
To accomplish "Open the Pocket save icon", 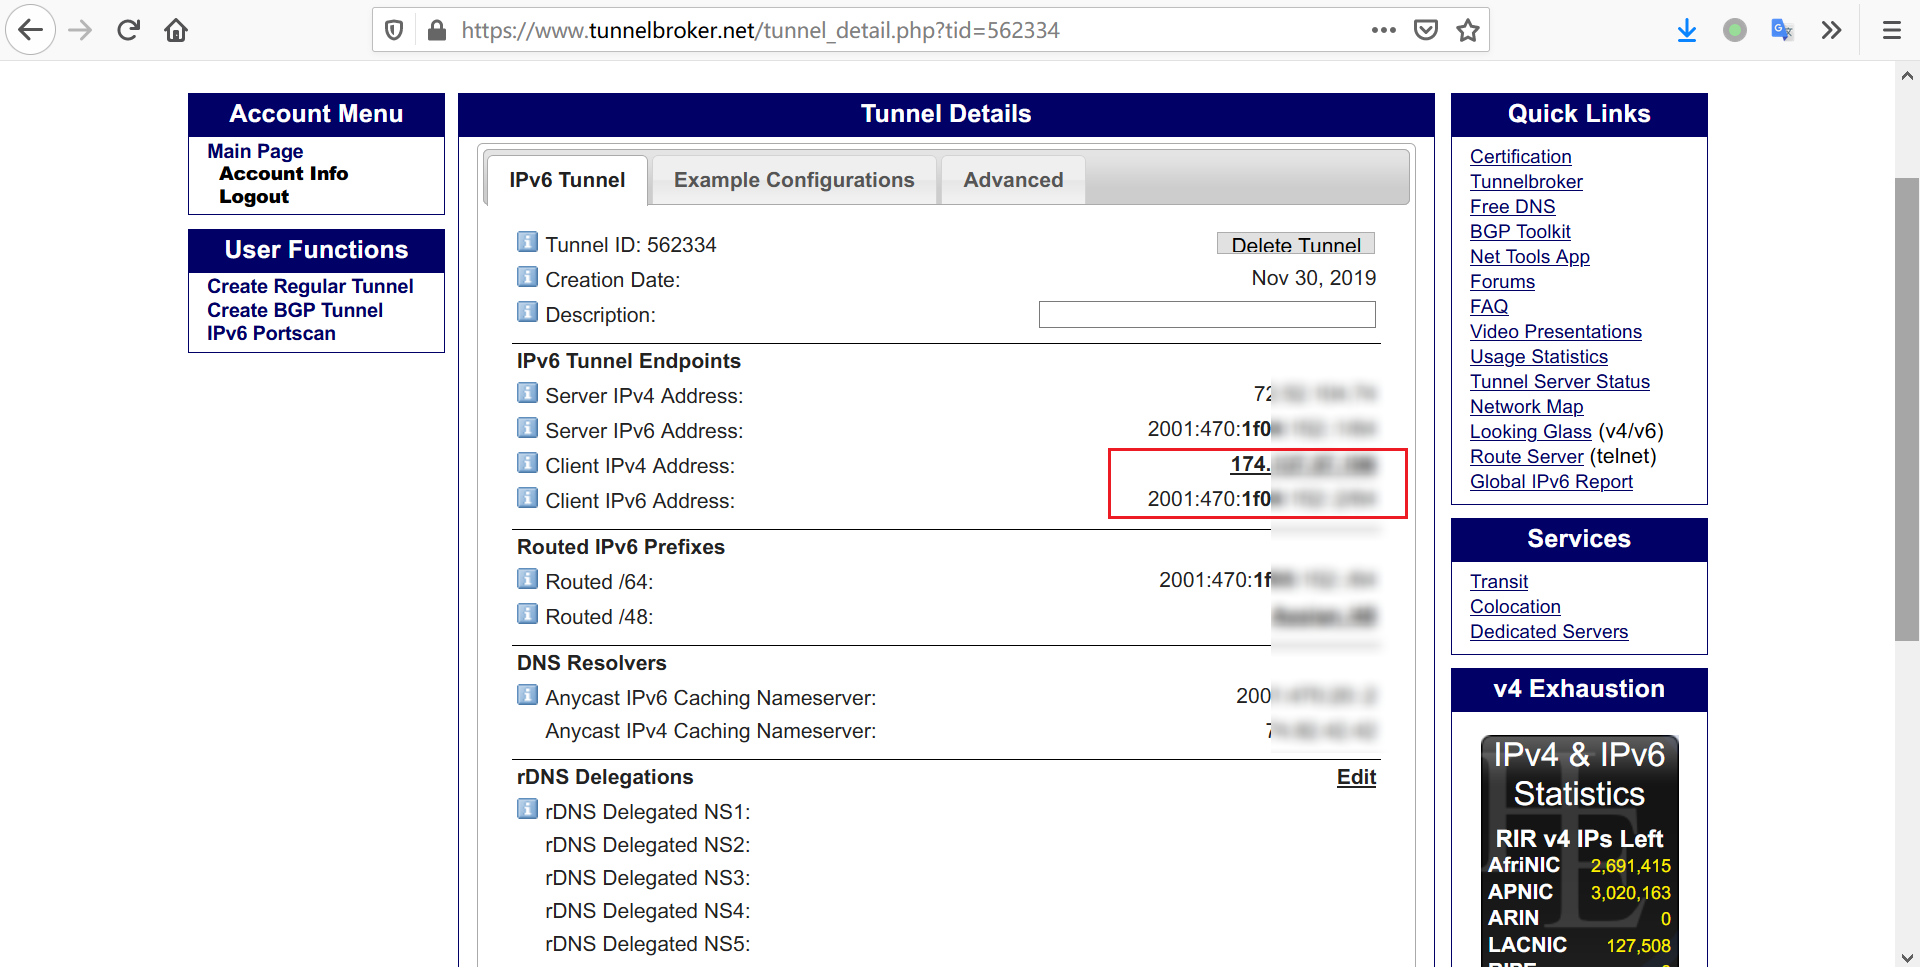I will click(x=1426, y=30).
